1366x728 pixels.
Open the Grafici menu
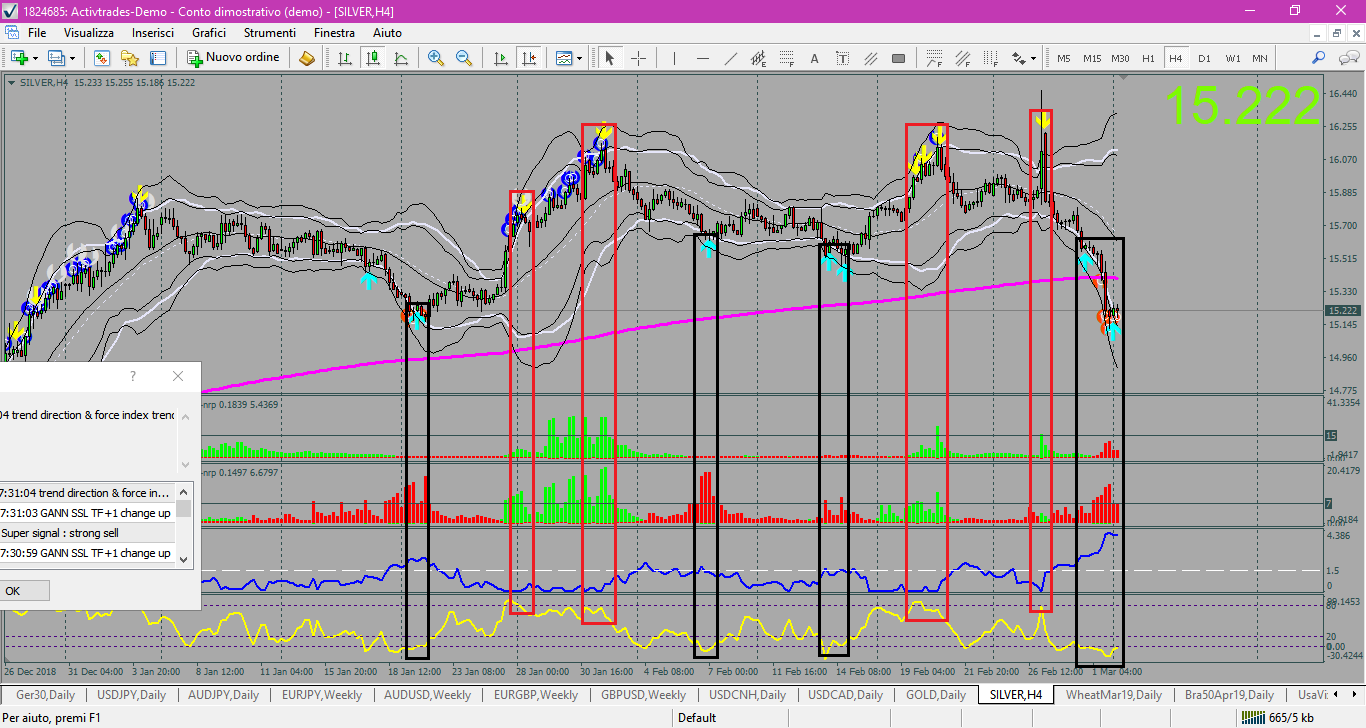click(x=209, y=33)
